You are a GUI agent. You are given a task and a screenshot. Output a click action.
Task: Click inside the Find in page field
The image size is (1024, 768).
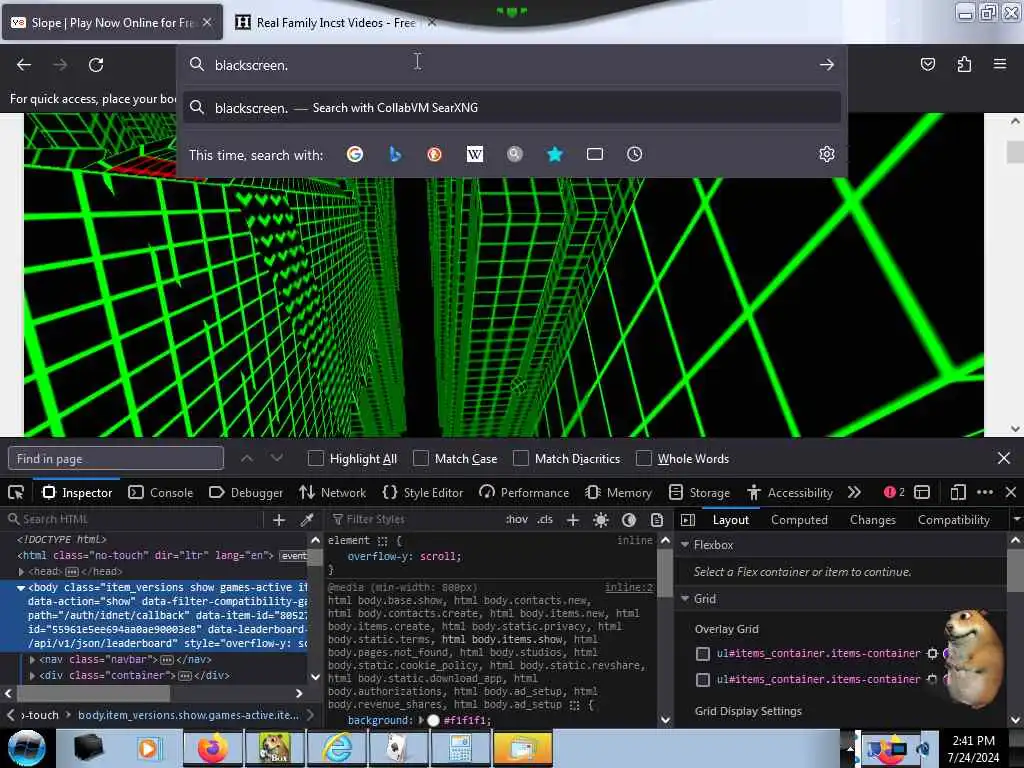[x=116, y=458]
